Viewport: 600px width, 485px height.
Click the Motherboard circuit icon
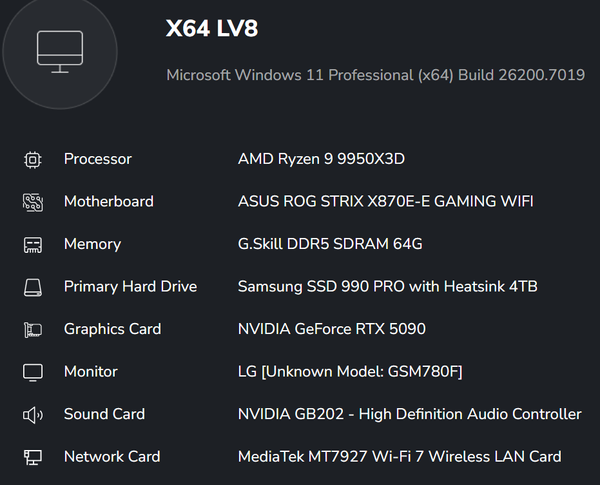pos(33,202)
